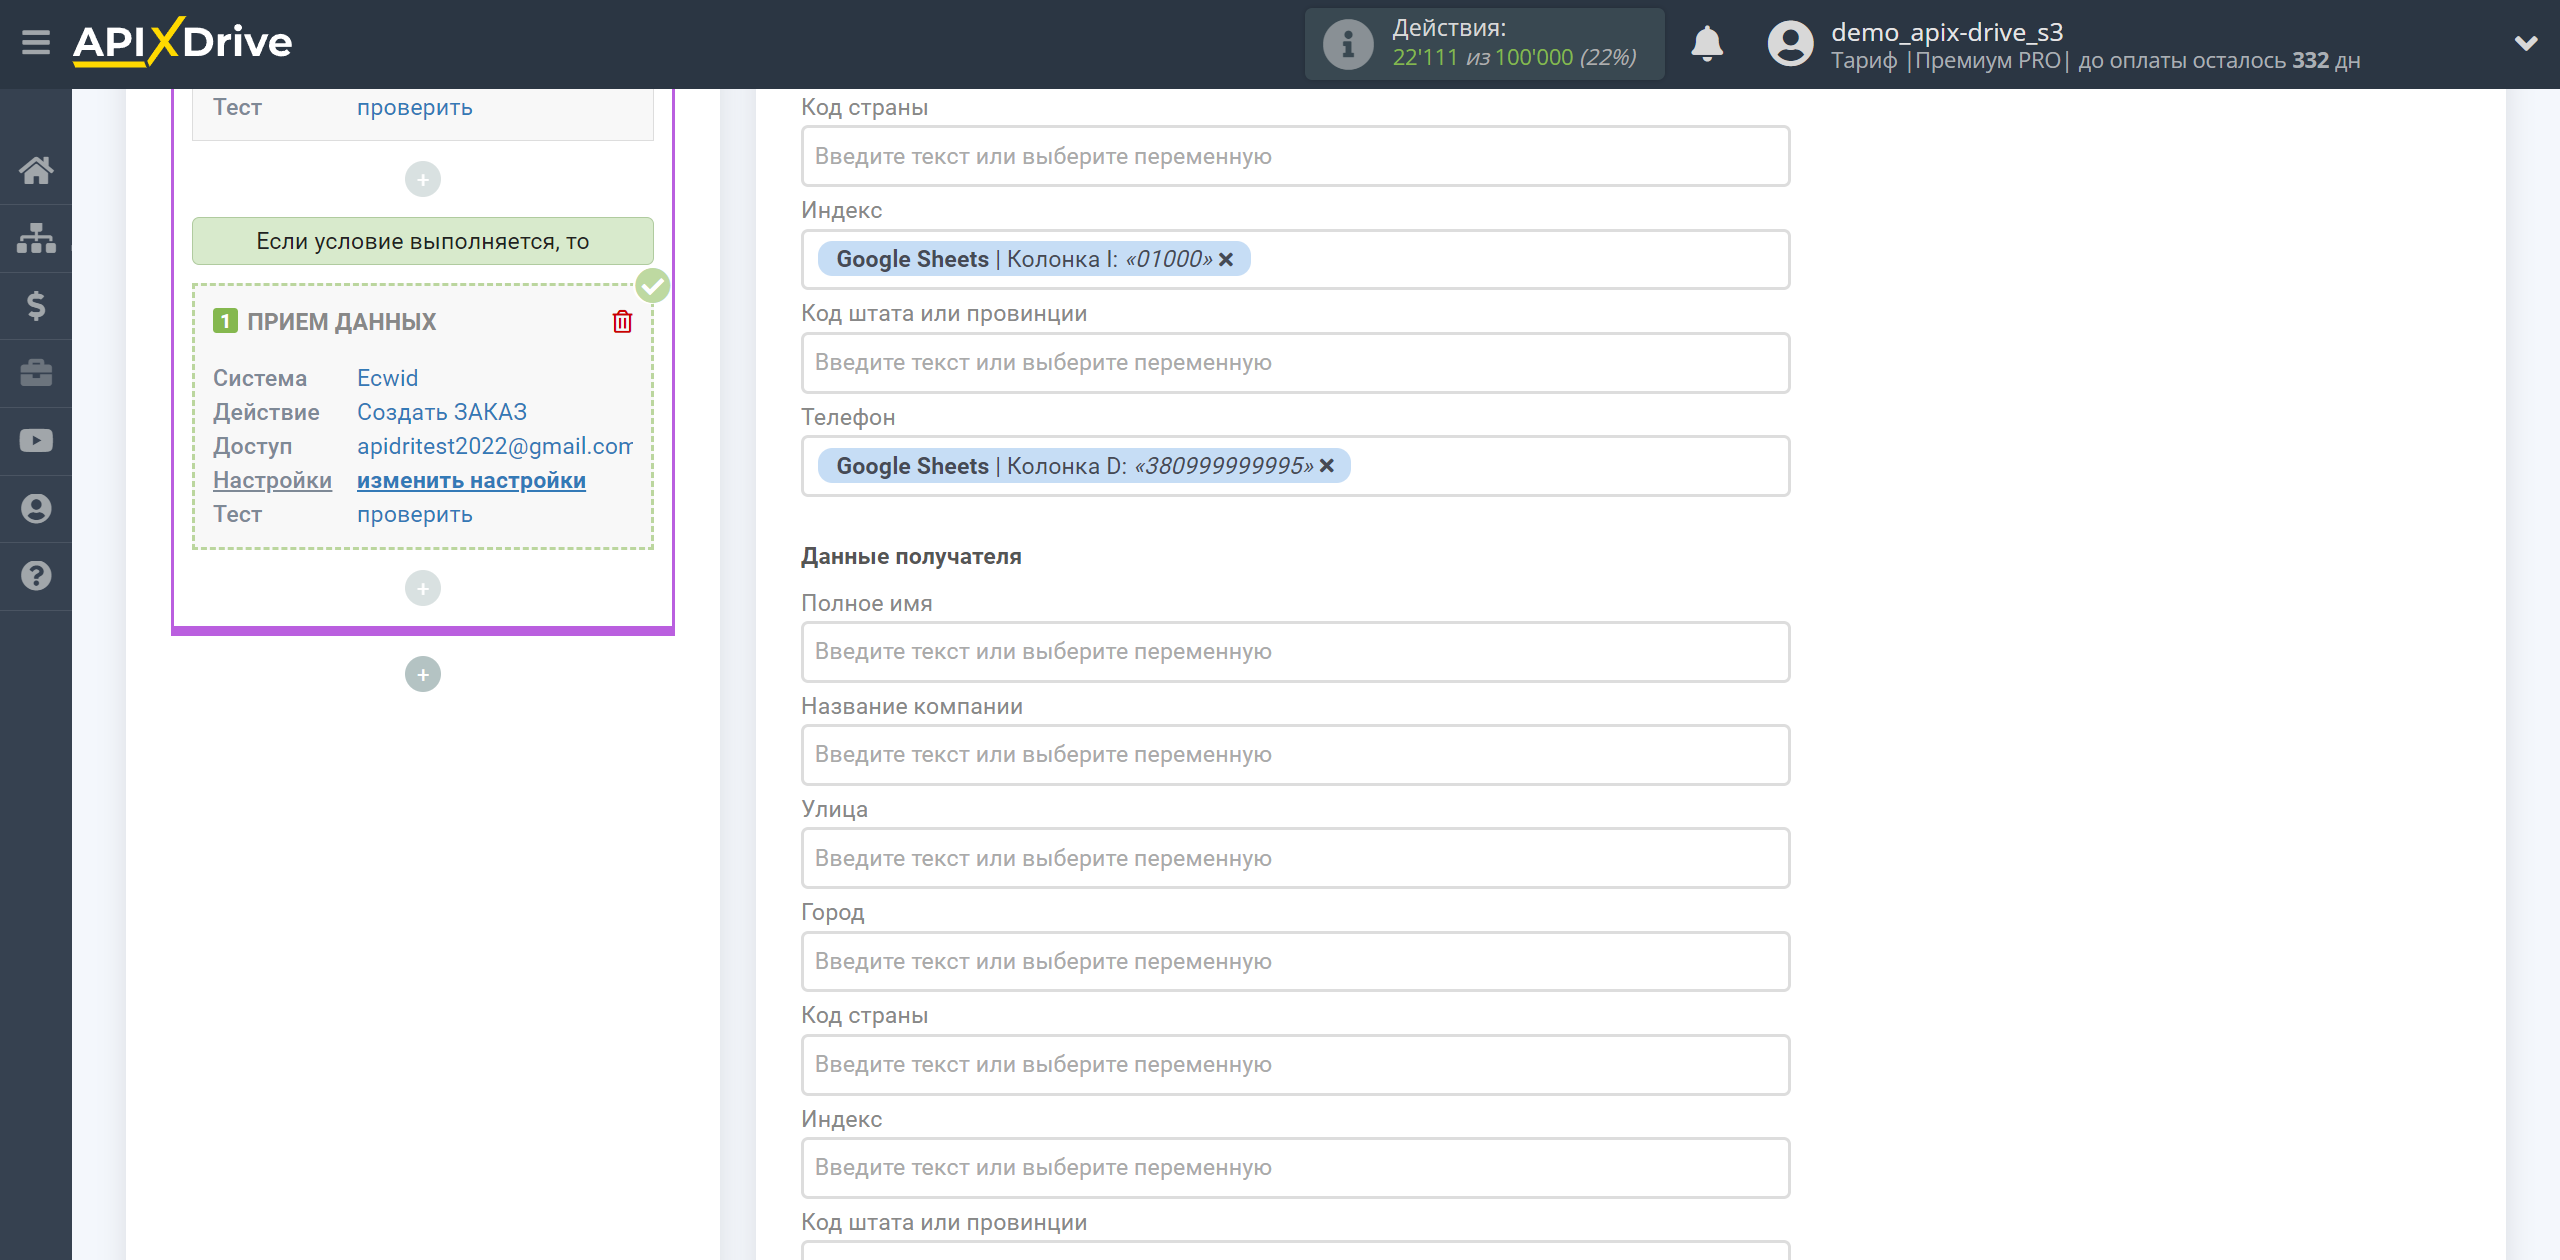Open the profile icon in sidebar
This screenshot has height=1260, width=2560.
(x=36, y=508)
